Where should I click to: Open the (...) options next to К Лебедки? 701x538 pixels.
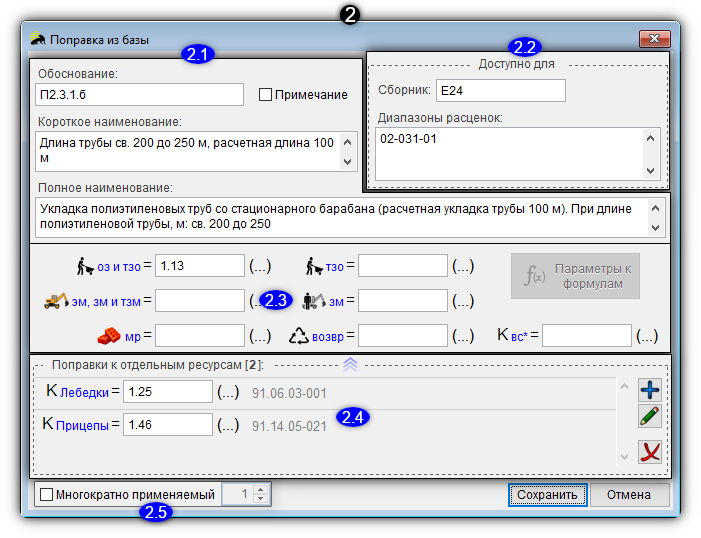[x=228, y=392]
